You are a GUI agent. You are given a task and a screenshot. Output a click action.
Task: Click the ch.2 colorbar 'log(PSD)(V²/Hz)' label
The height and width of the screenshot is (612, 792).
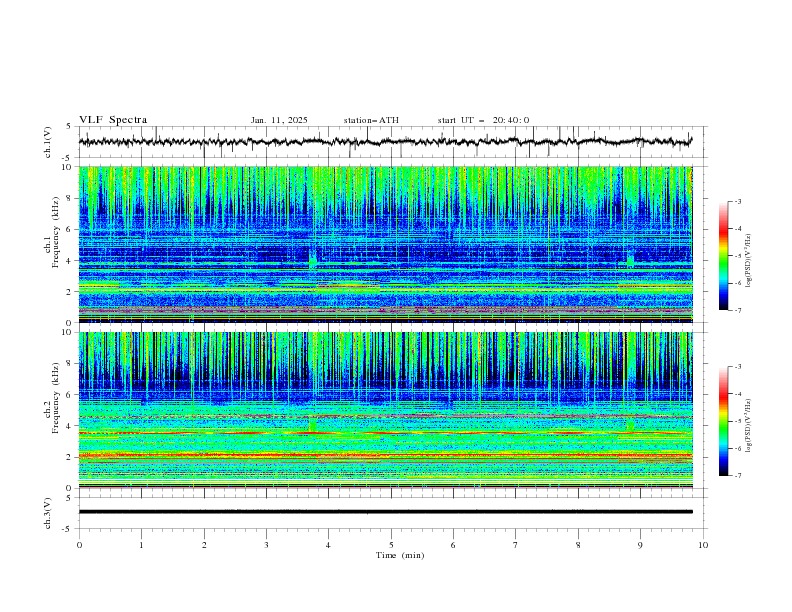748,425
